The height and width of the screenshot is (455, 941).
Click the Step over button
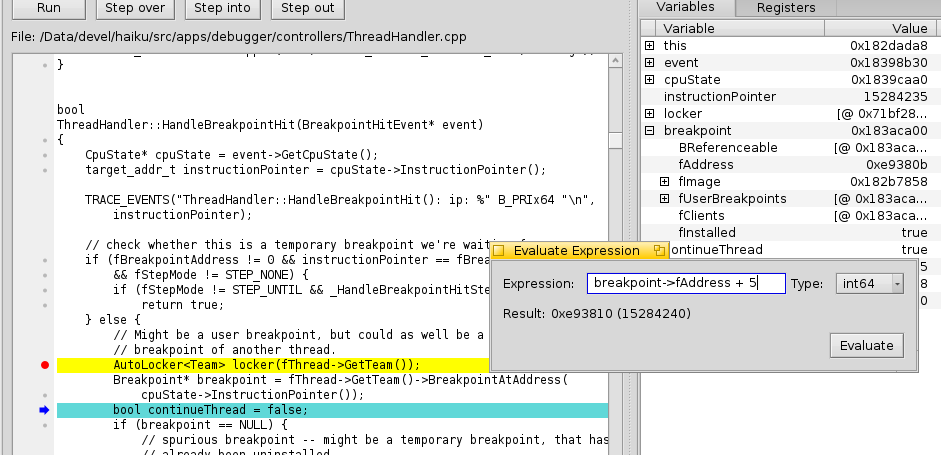pyautogui.click(x=132, y=8)
